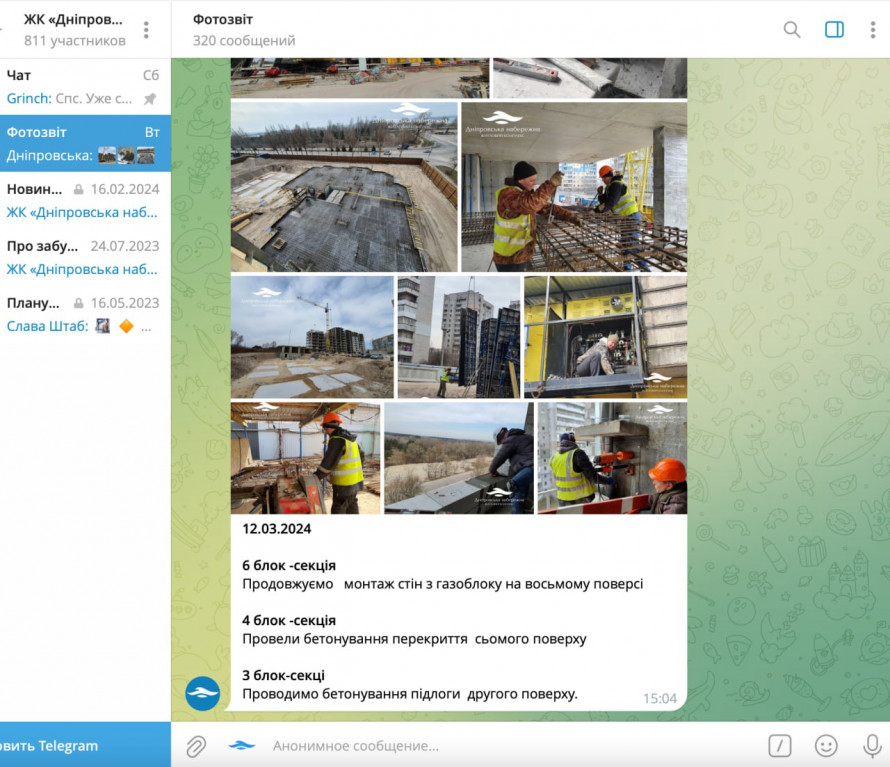This screenshot has height=767, width=890.
Task: Click text 'Провели бетонування перекриття сьомого поверху'
Action: (414, 639)
